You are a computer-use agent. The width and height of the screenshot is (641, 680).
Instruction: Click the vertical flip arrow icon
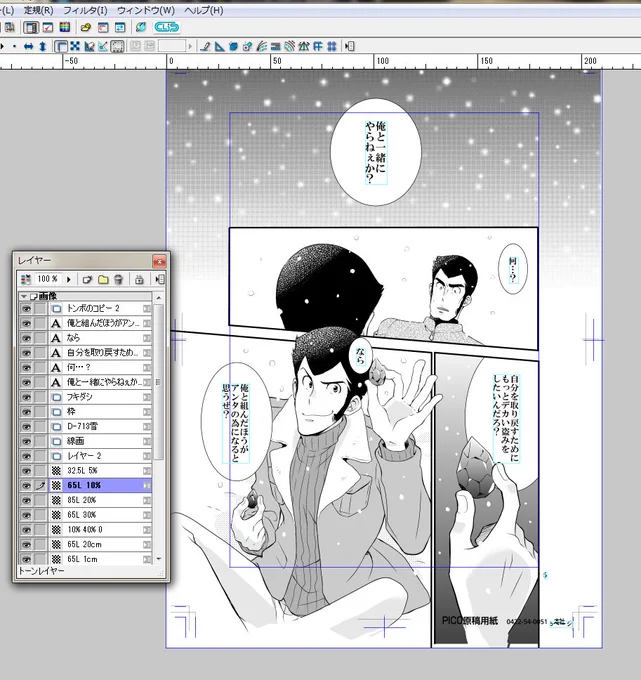pos(43,46)
